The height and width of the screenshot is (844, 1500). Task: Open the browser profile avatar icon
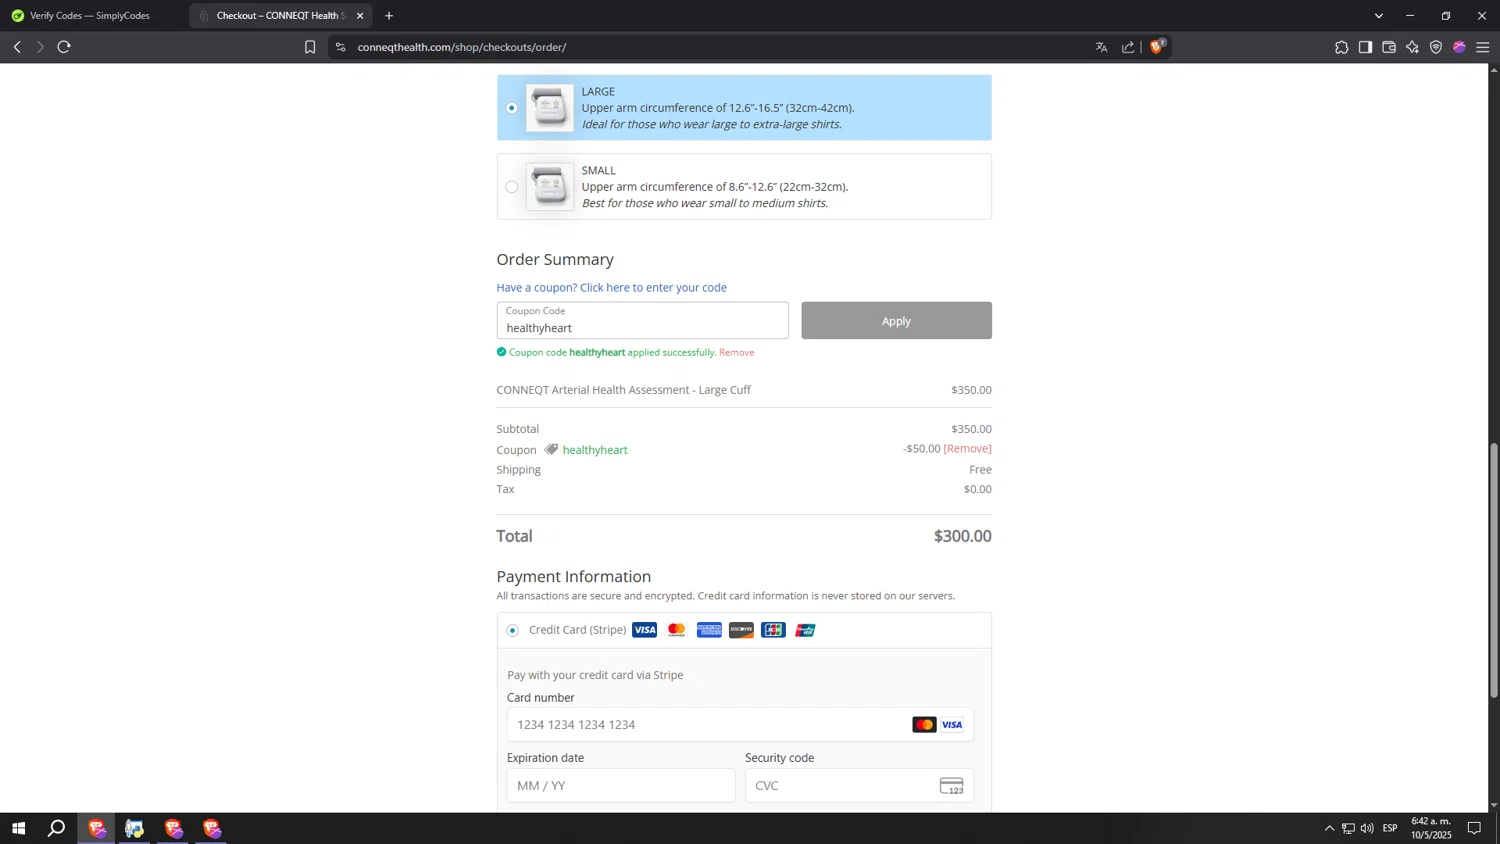click(1459, 47)
